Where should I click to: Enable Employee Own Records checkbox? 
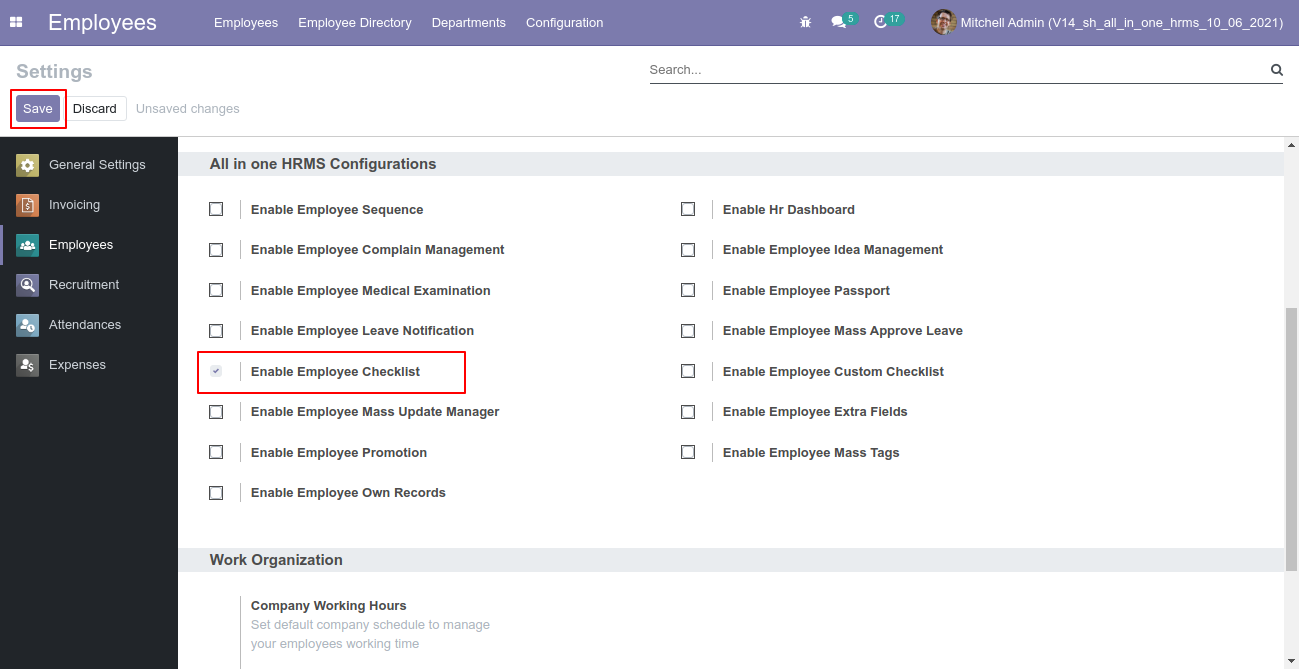216,493
